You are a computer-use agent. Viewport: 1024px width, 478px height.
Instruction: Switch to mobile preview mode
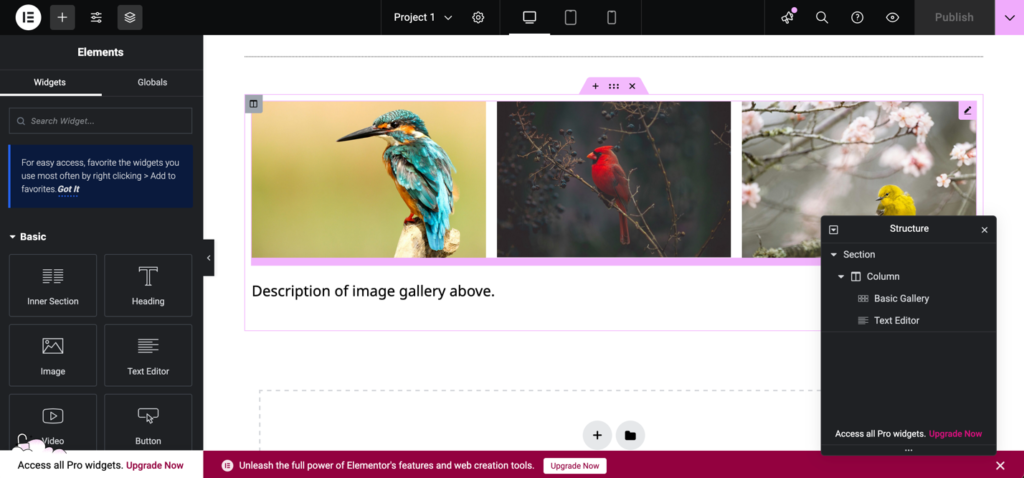[x=612, y=18]
